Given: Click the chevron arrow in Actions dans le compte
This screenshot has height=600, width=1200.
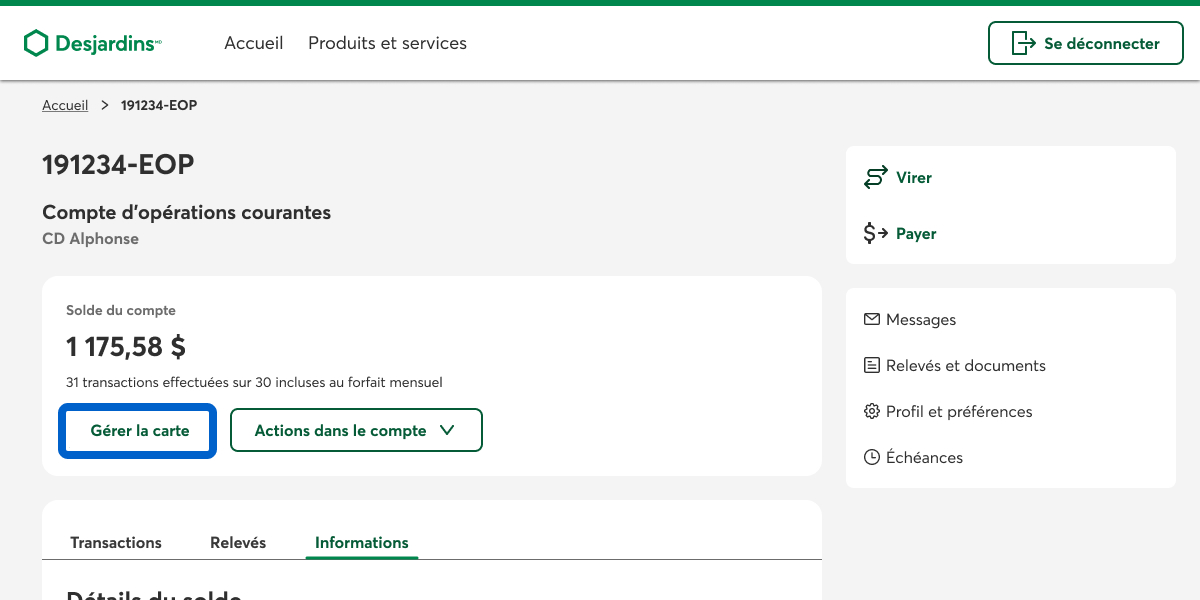Looking at the screenshot, I should 447,430.
